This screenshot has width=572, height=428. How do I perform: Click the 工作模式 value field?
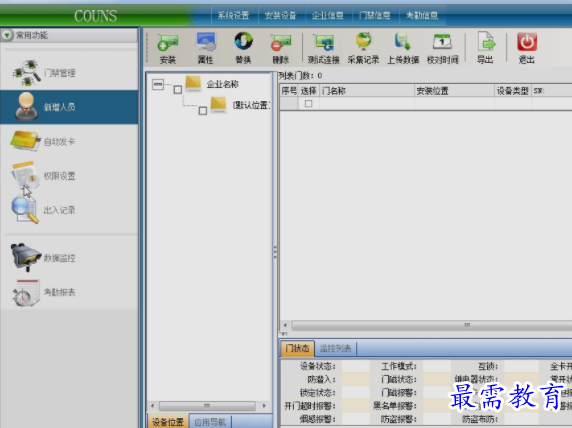[437, 366]
